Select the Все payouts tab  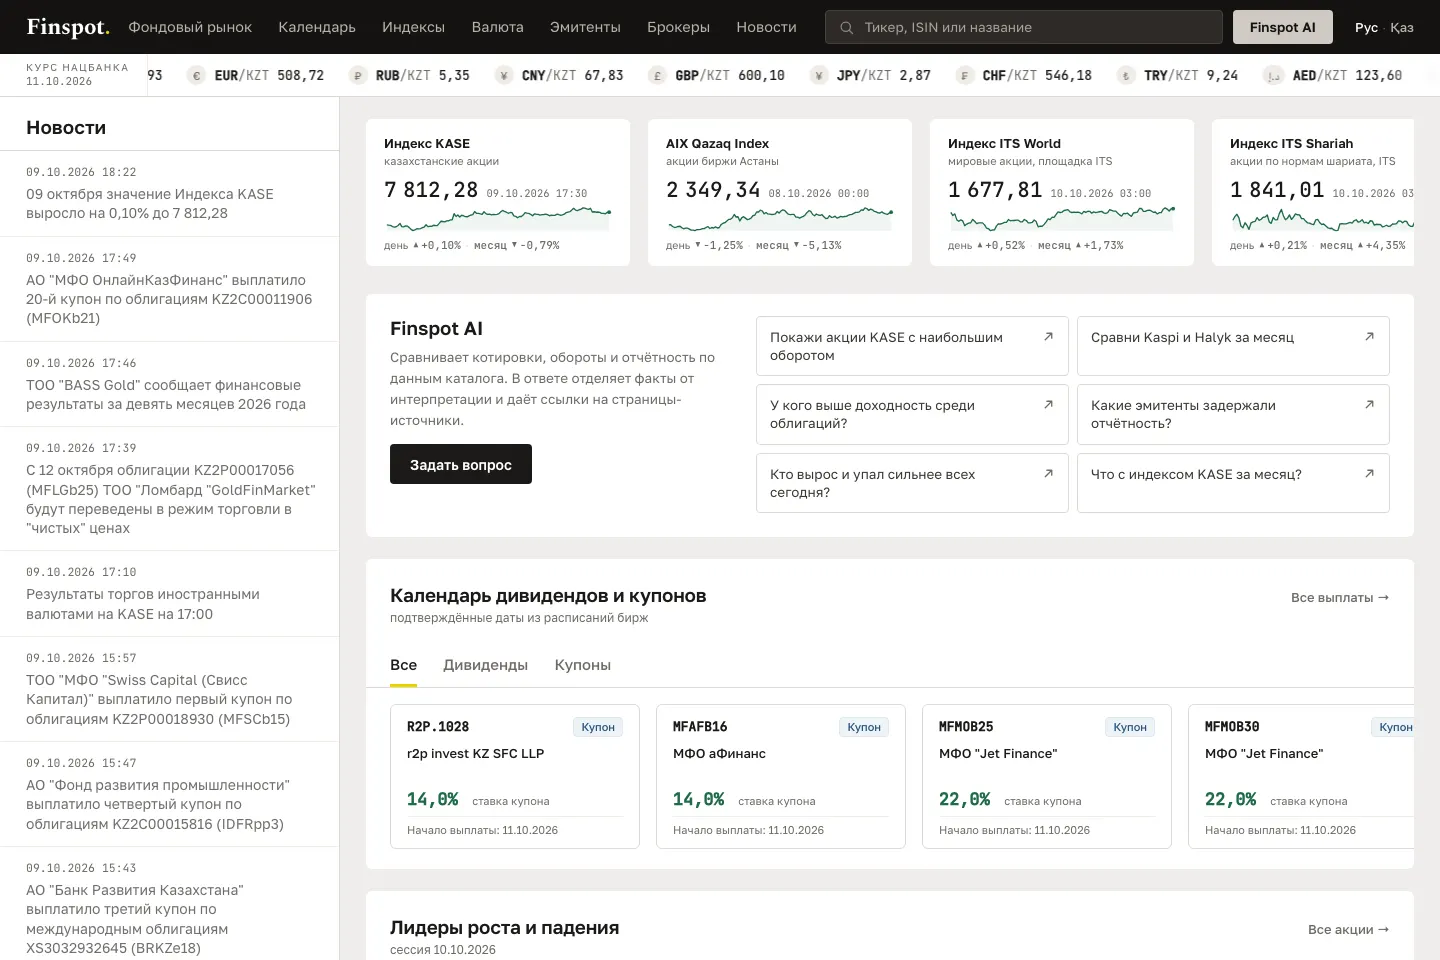coord(403,665)
